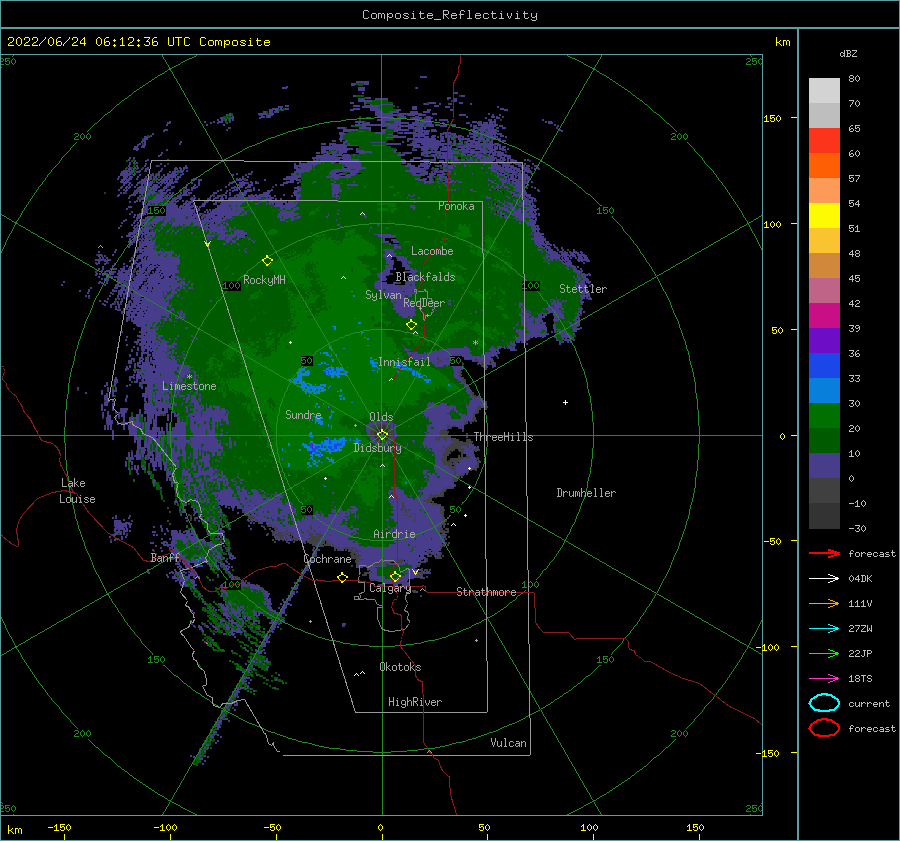Viewport: 900px width, 841px height.
Task: Click the RedDeer city label
Action: 424,303
